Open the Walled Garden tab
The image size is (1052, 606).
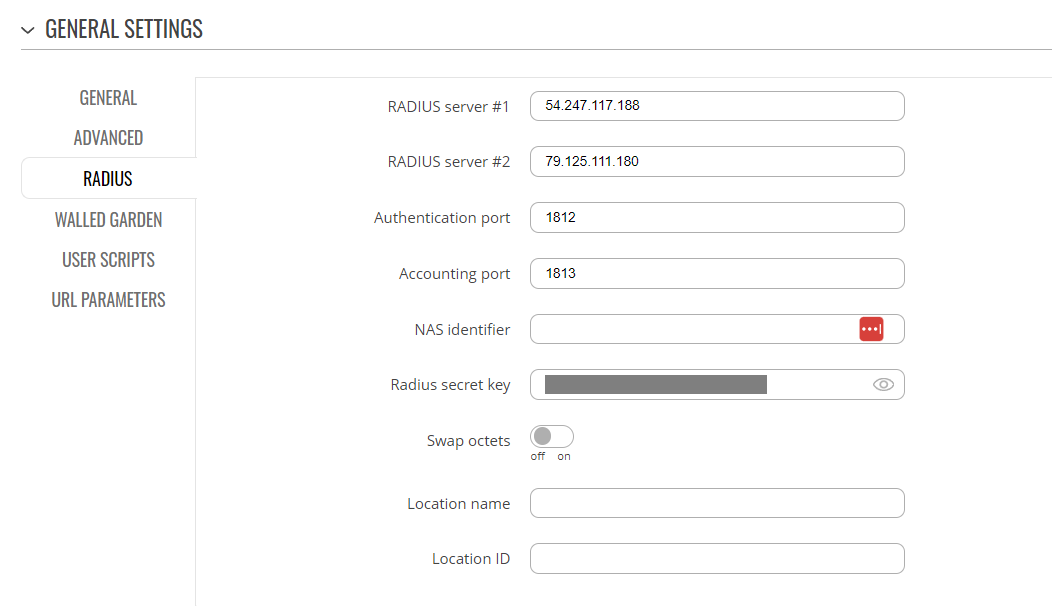108,220
